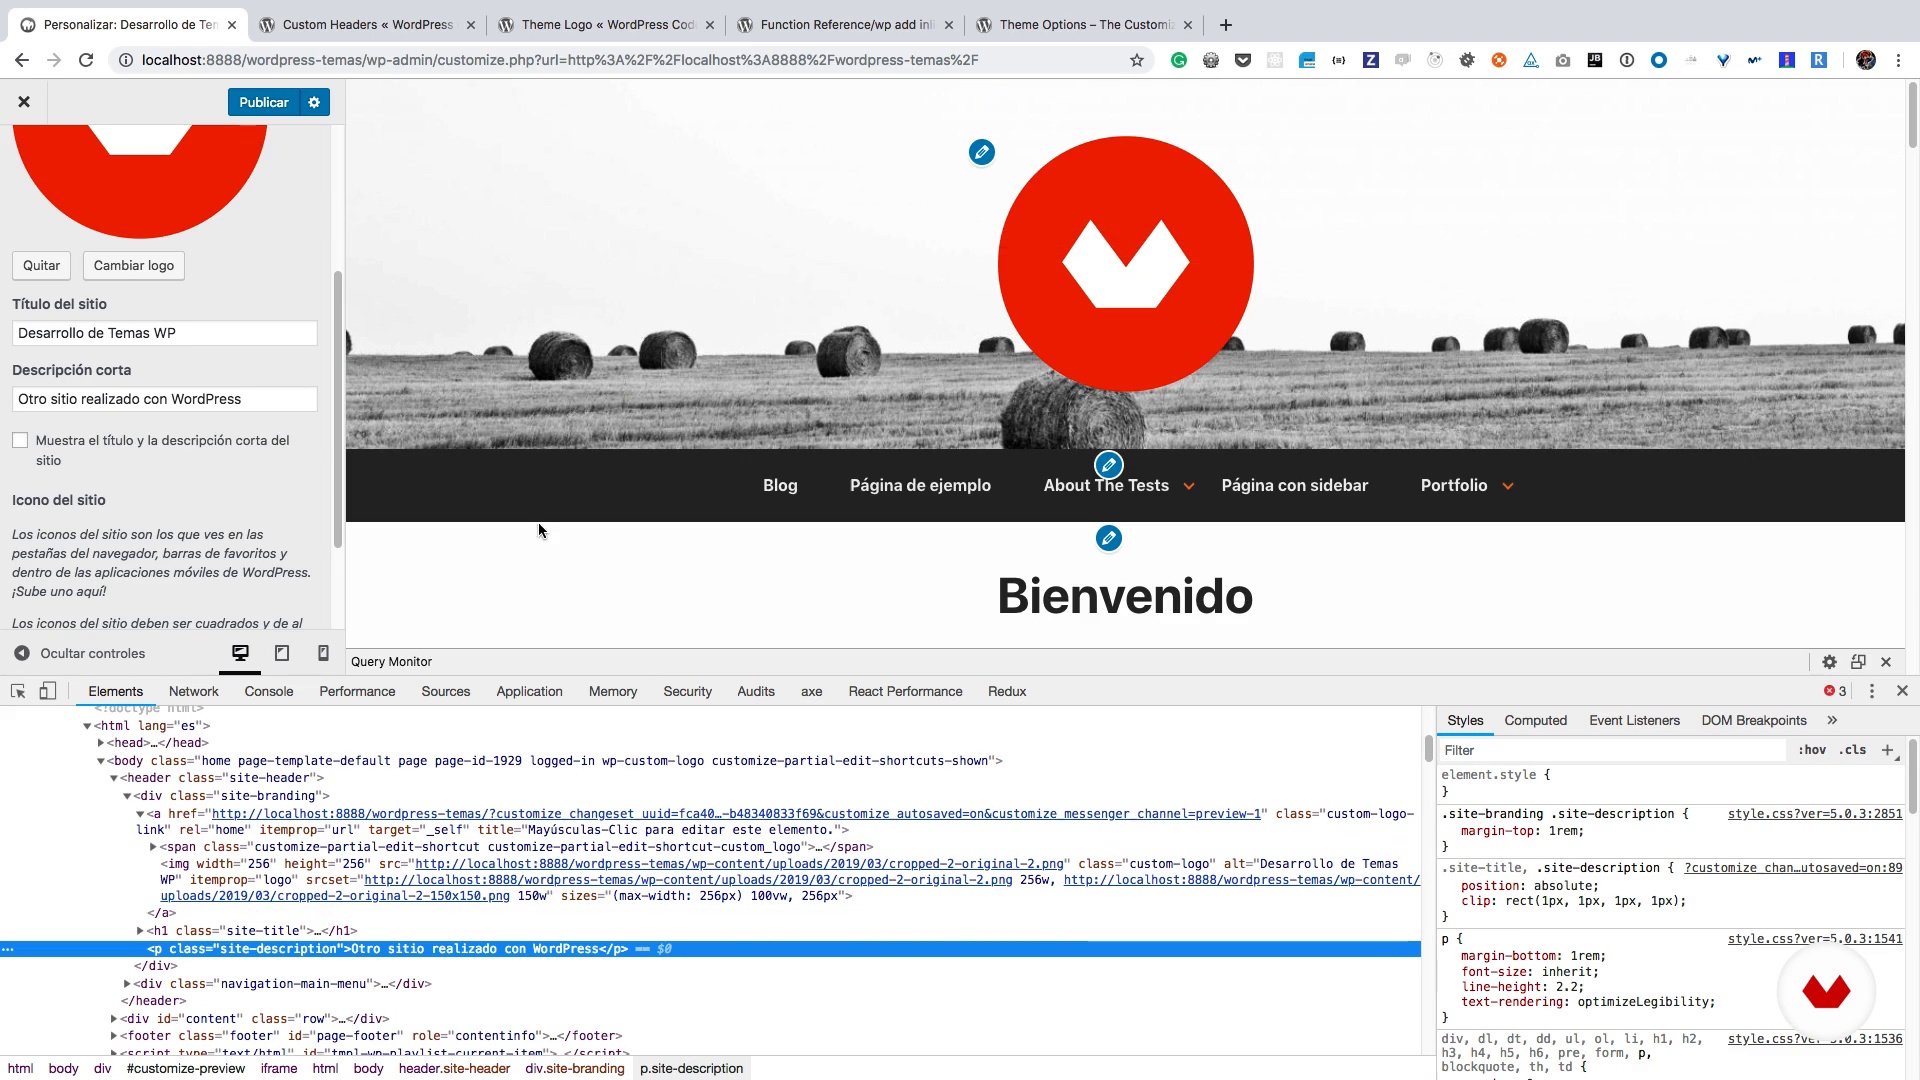
Task: Open a new browser tab
Action: (x=1226, y=25)
